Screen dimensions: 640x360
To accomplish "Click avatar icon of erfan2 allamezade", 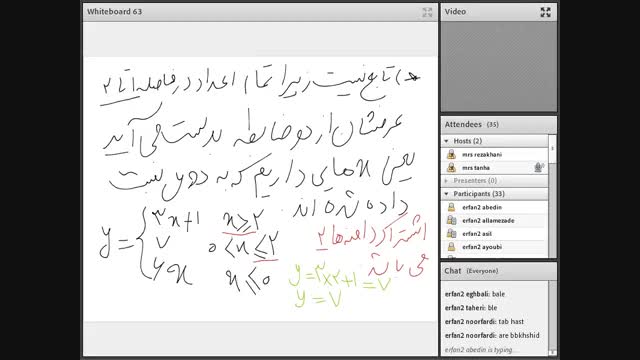I will coord(451,220).
